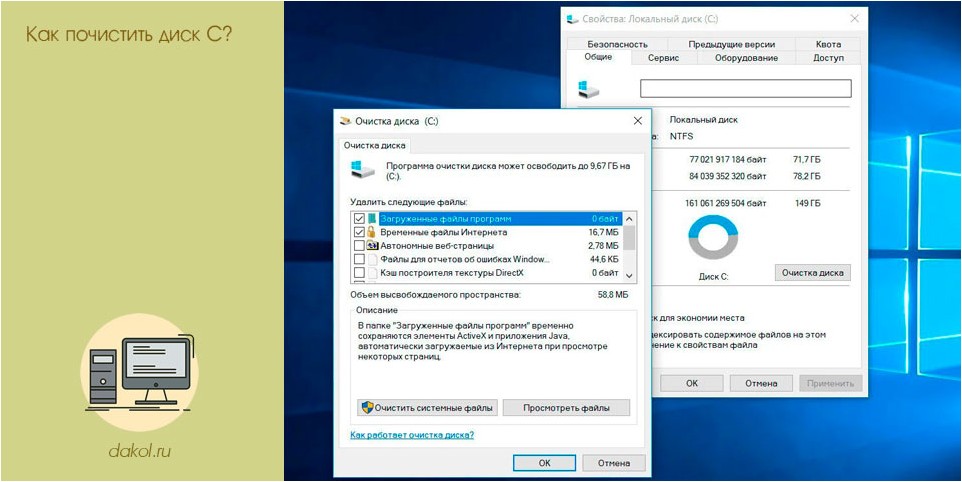Screen dimensions: 962x482
Task: Open the Оборудование tab
Action: (x=746, y=58)
